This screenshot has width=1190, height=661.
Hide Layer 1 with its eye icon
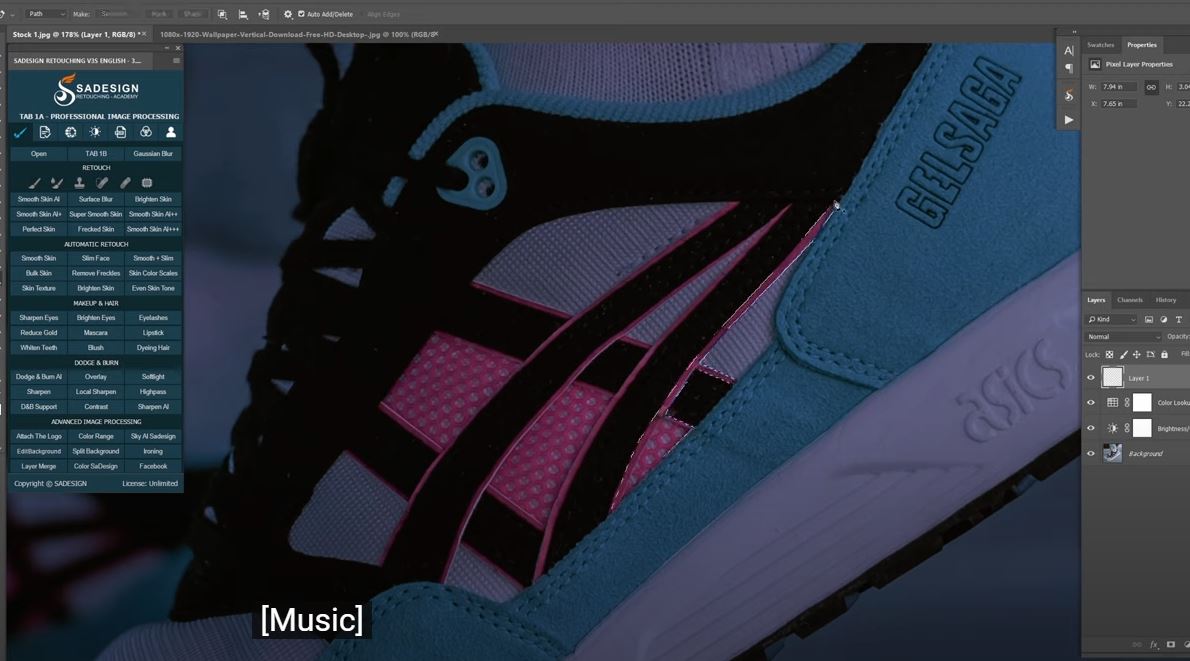click(x=1091, y=378)
